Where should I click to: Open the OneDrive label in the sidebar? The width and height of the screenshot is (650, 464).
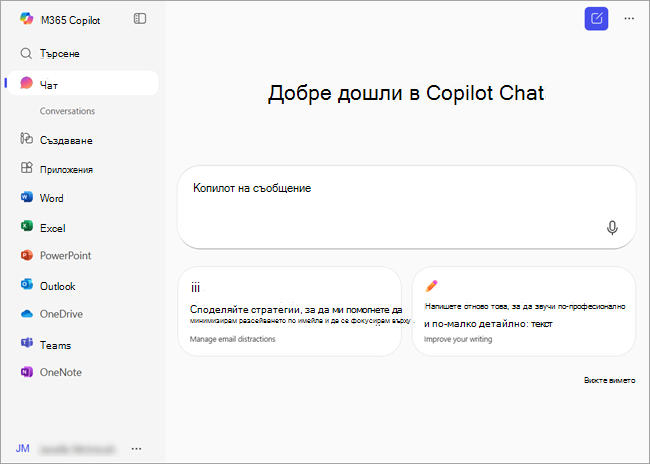click(x=61, y=314)
